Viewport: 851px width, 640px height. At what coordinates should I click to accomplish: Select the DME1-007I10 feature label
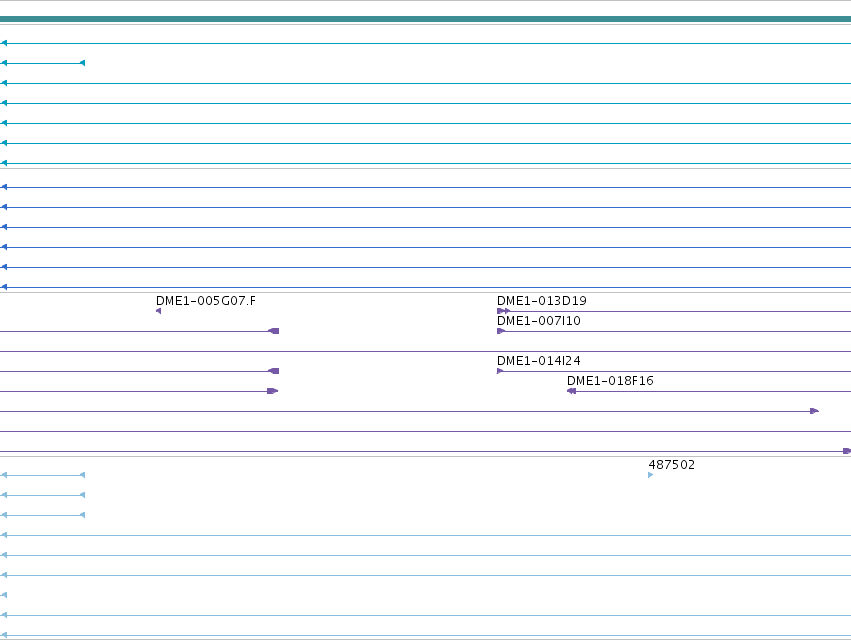[538, 321]
